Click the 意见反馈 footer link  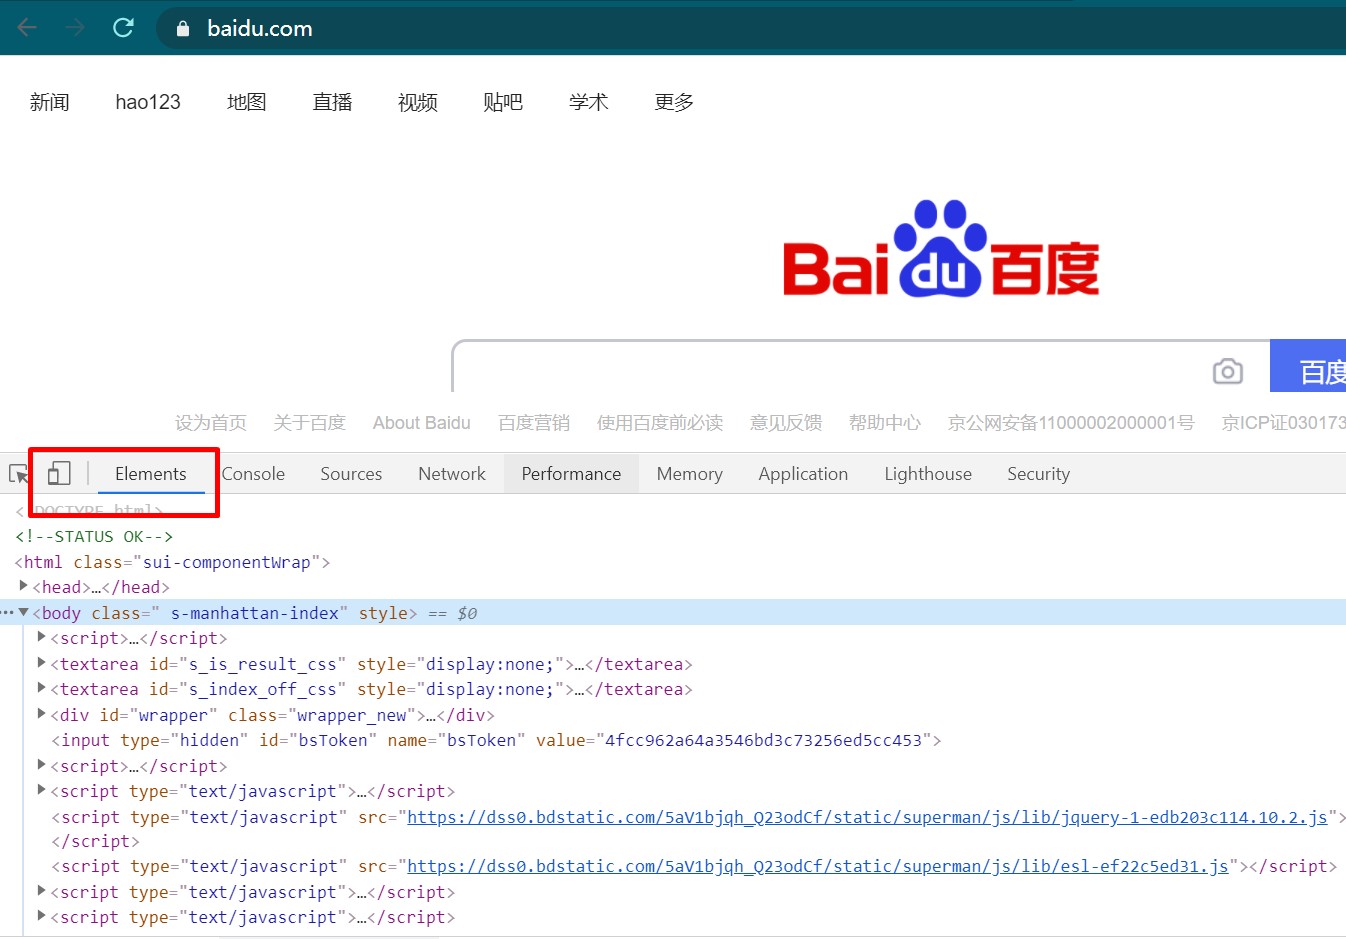tap(786, 423)
